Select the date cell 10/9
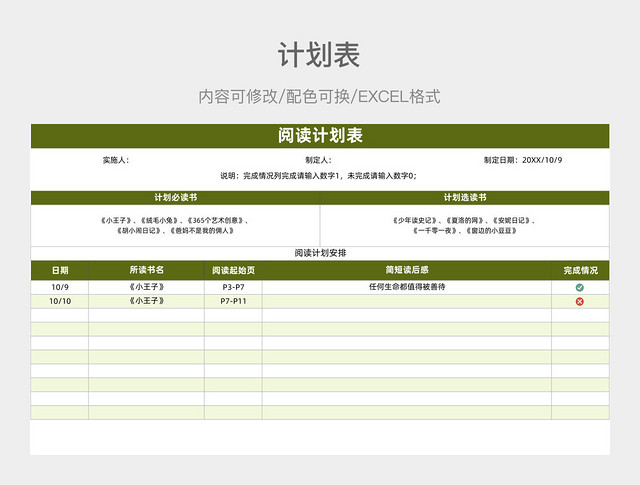640x485 pixels. click(x=60, y=287)
